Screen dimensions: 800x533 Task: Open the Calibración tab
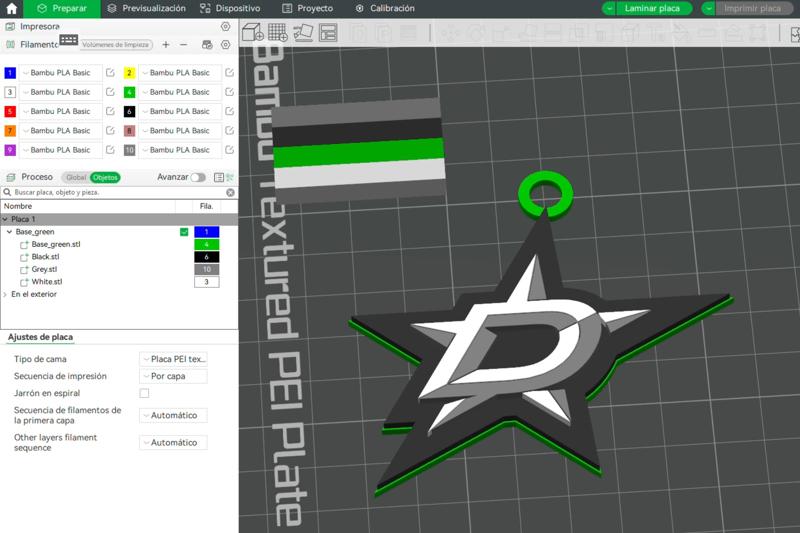pos(385,9)
